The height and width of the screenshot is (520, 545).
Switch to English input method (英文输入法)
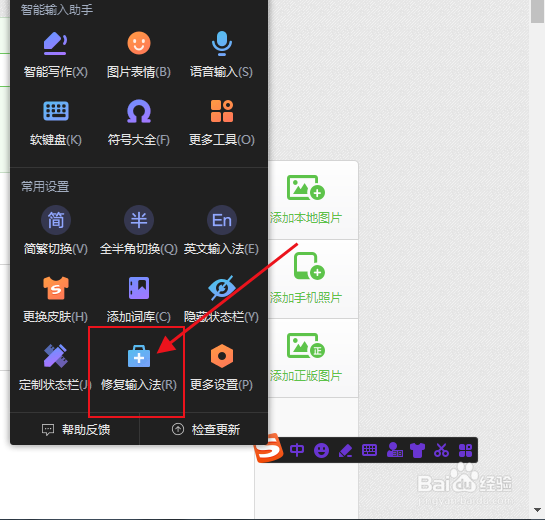[221, 231]
